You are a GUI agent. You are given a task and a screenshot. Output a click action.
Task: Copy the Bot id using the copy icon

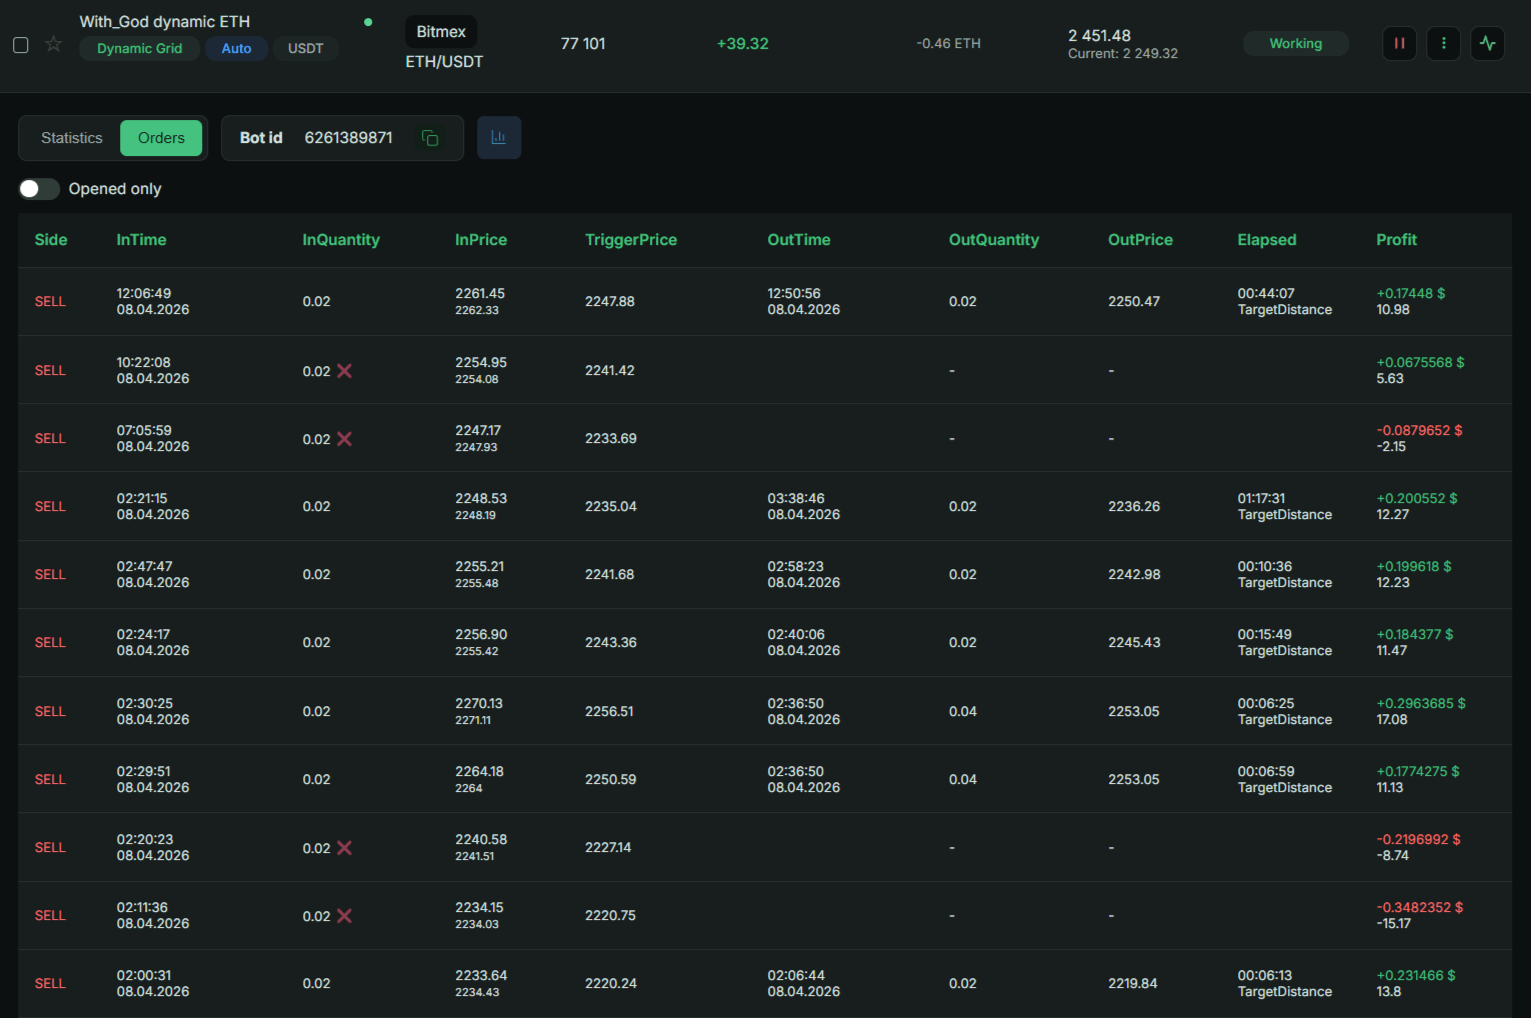[430, 138]
